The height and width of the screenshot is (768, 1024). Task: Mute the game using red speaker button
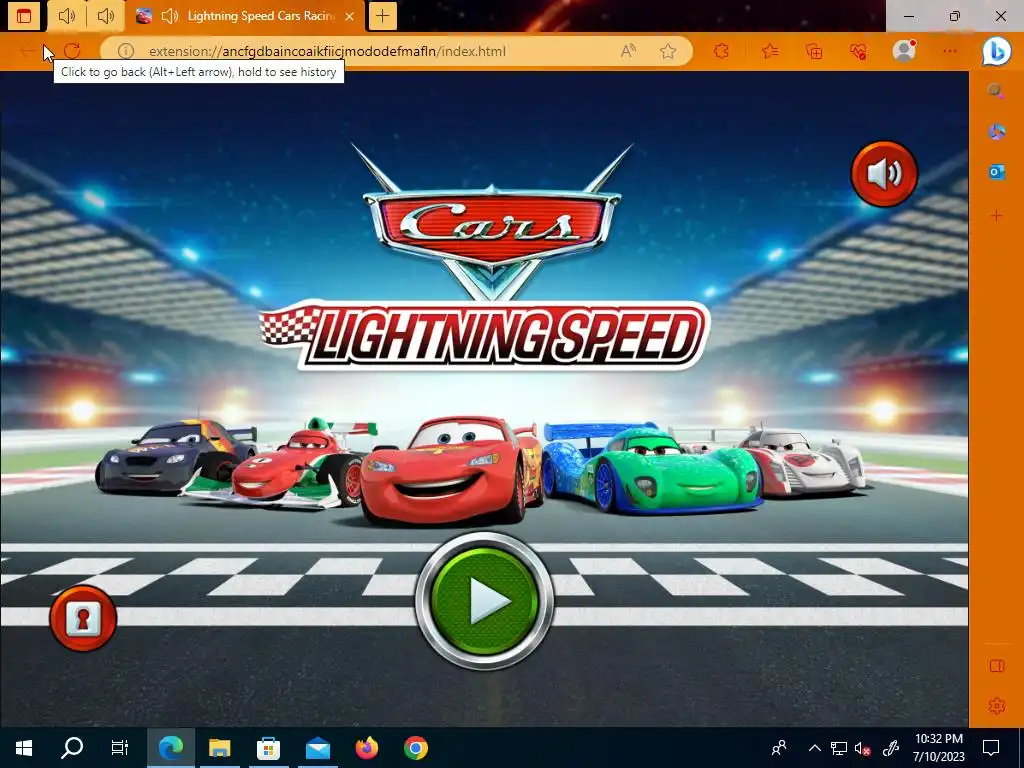[x=884, y=174]
